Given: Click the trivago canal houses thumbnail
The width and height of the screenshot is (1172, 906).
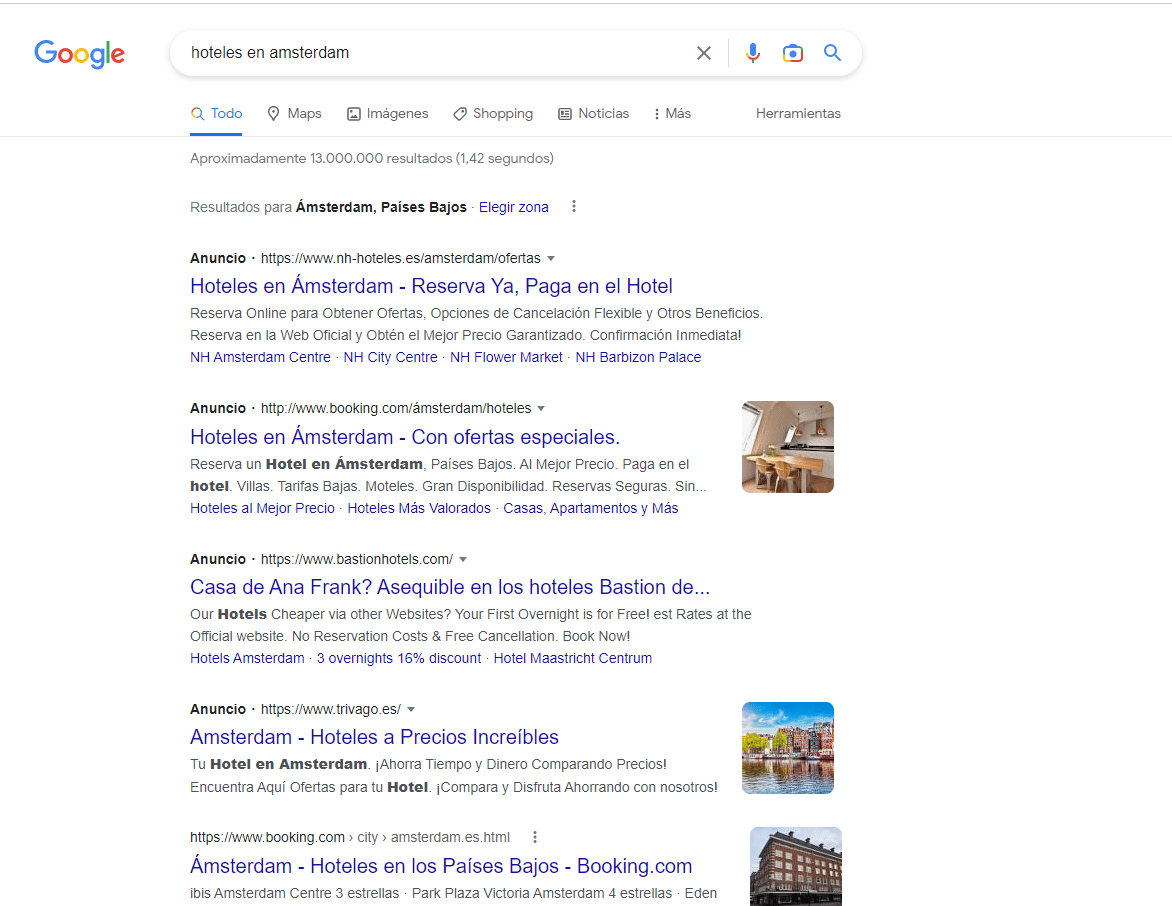Looking at the screenshot, I should click(788, 748).
